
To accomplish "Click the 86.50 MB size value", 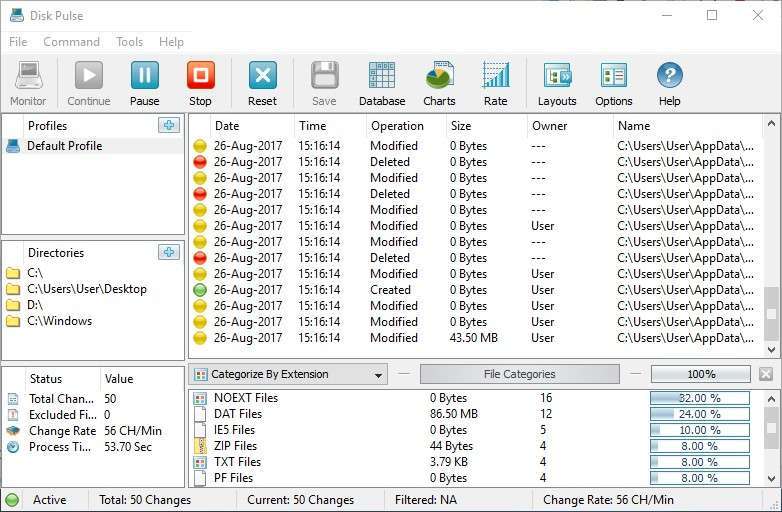I will (x=454, y=414).
